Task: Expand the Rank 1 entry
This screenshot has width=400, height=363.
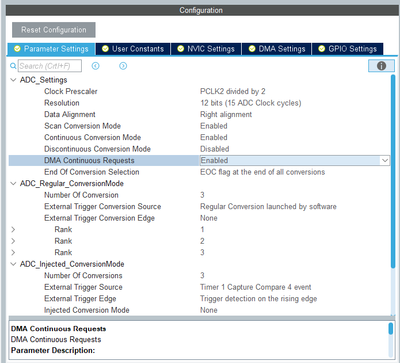Action: point(13,229)
